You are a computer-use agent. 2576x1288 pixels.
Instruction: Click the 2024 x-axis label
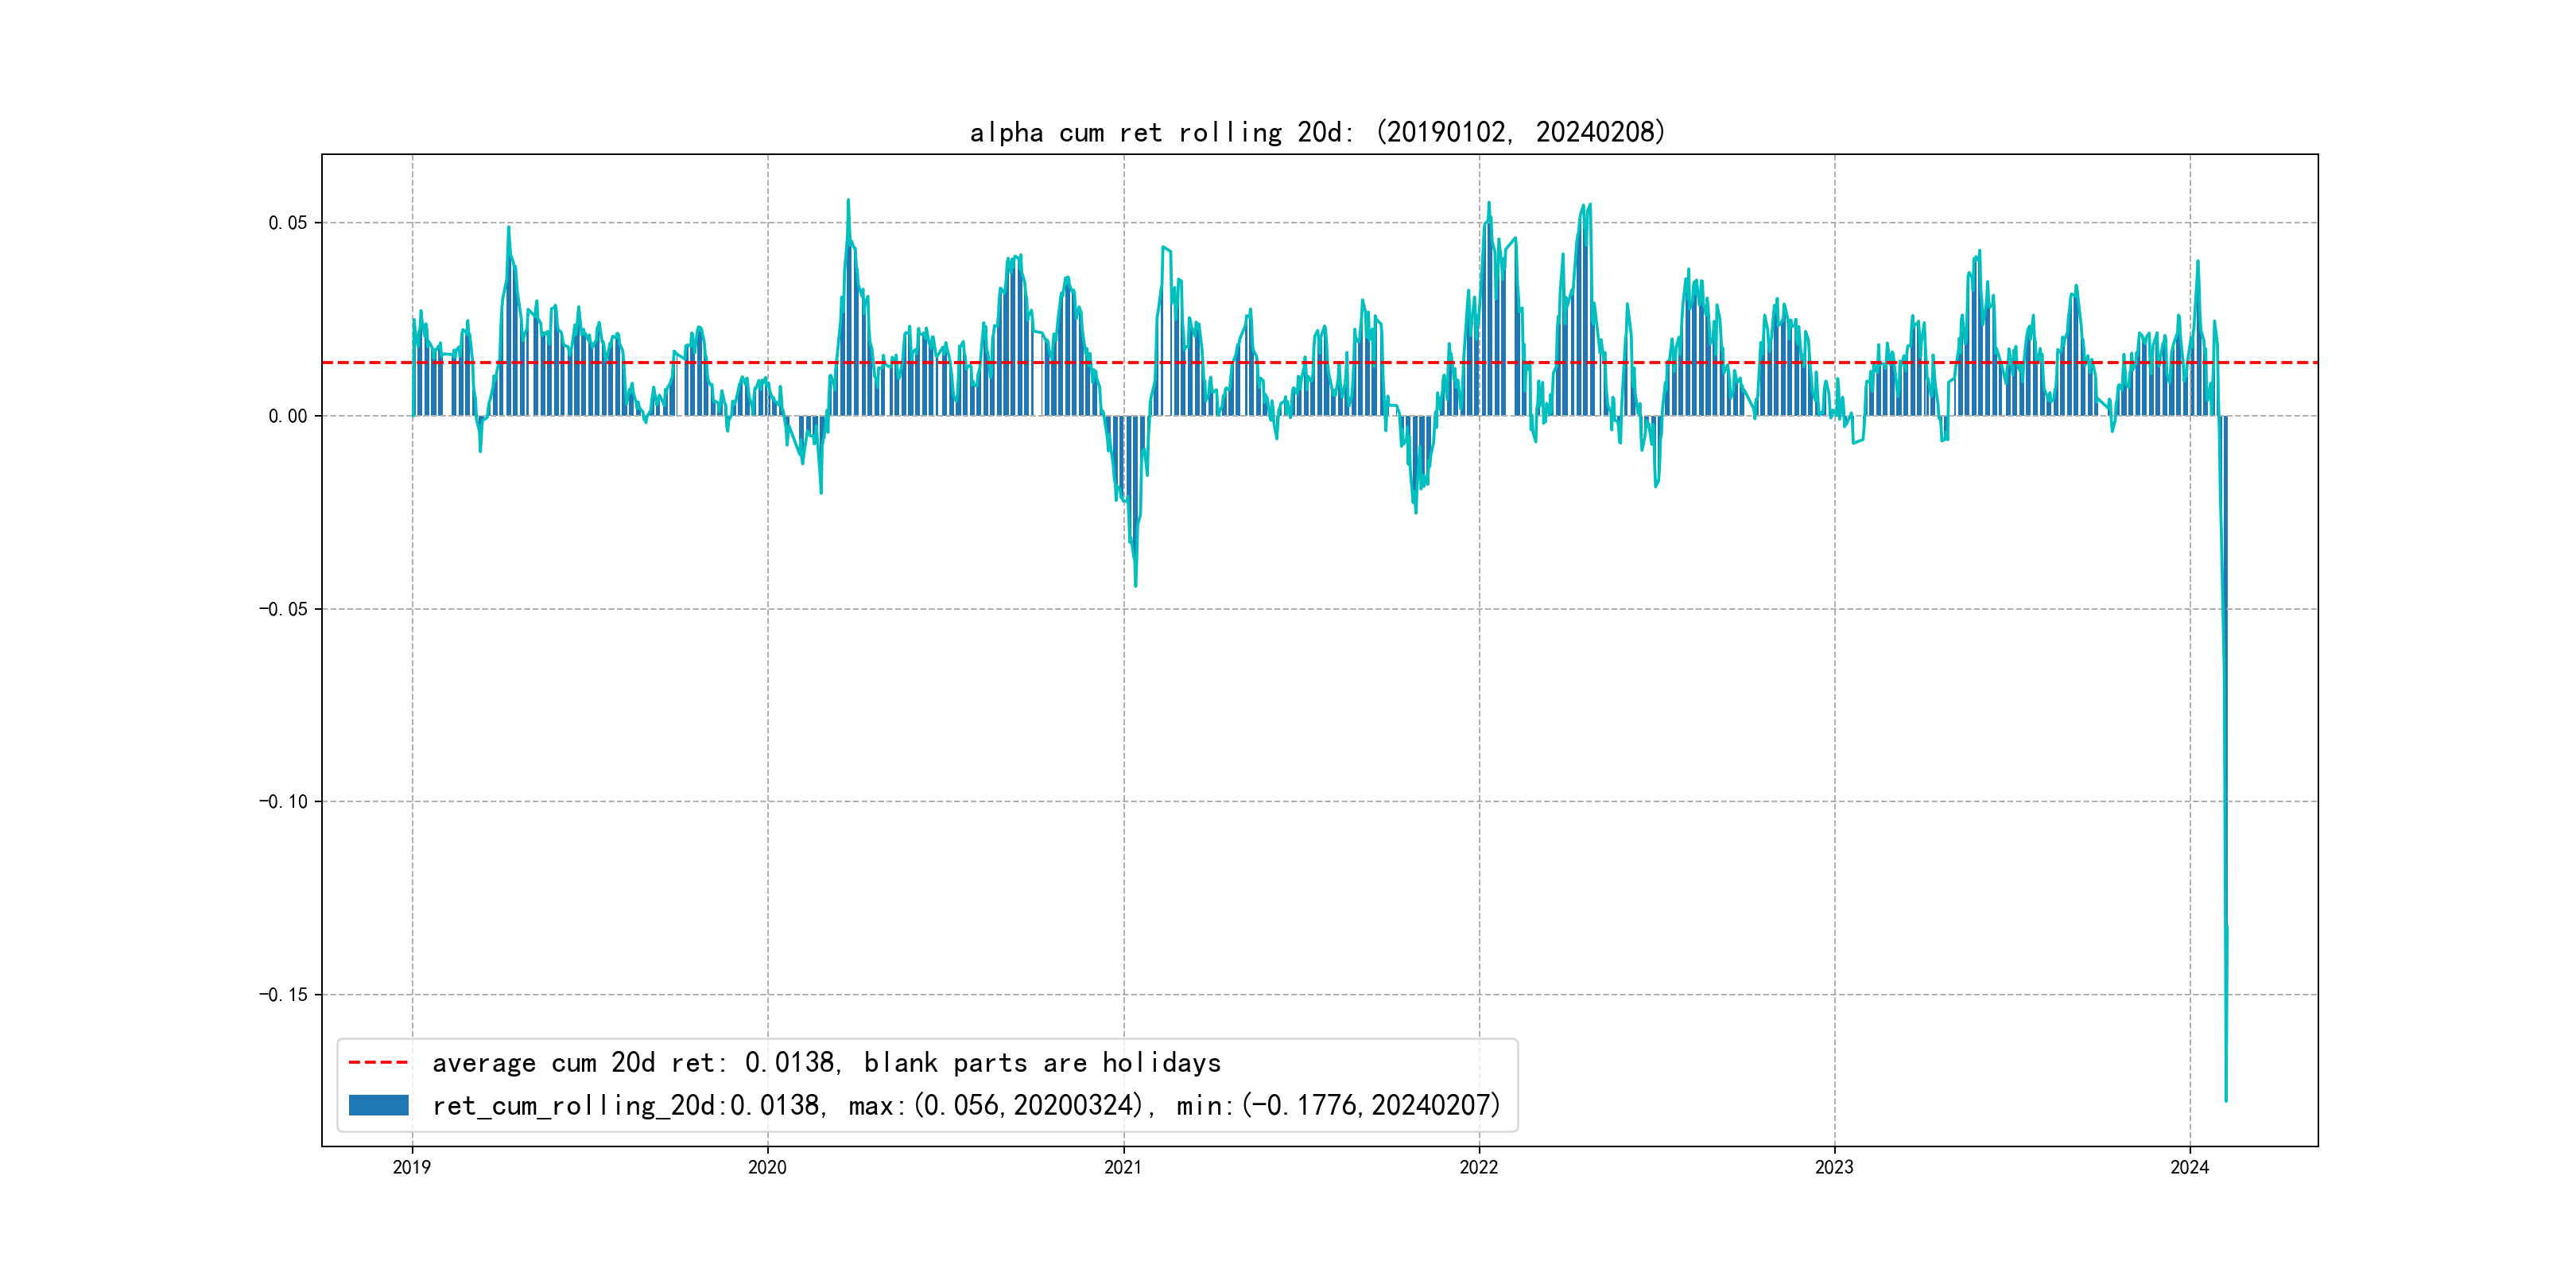point(2189,1167)
